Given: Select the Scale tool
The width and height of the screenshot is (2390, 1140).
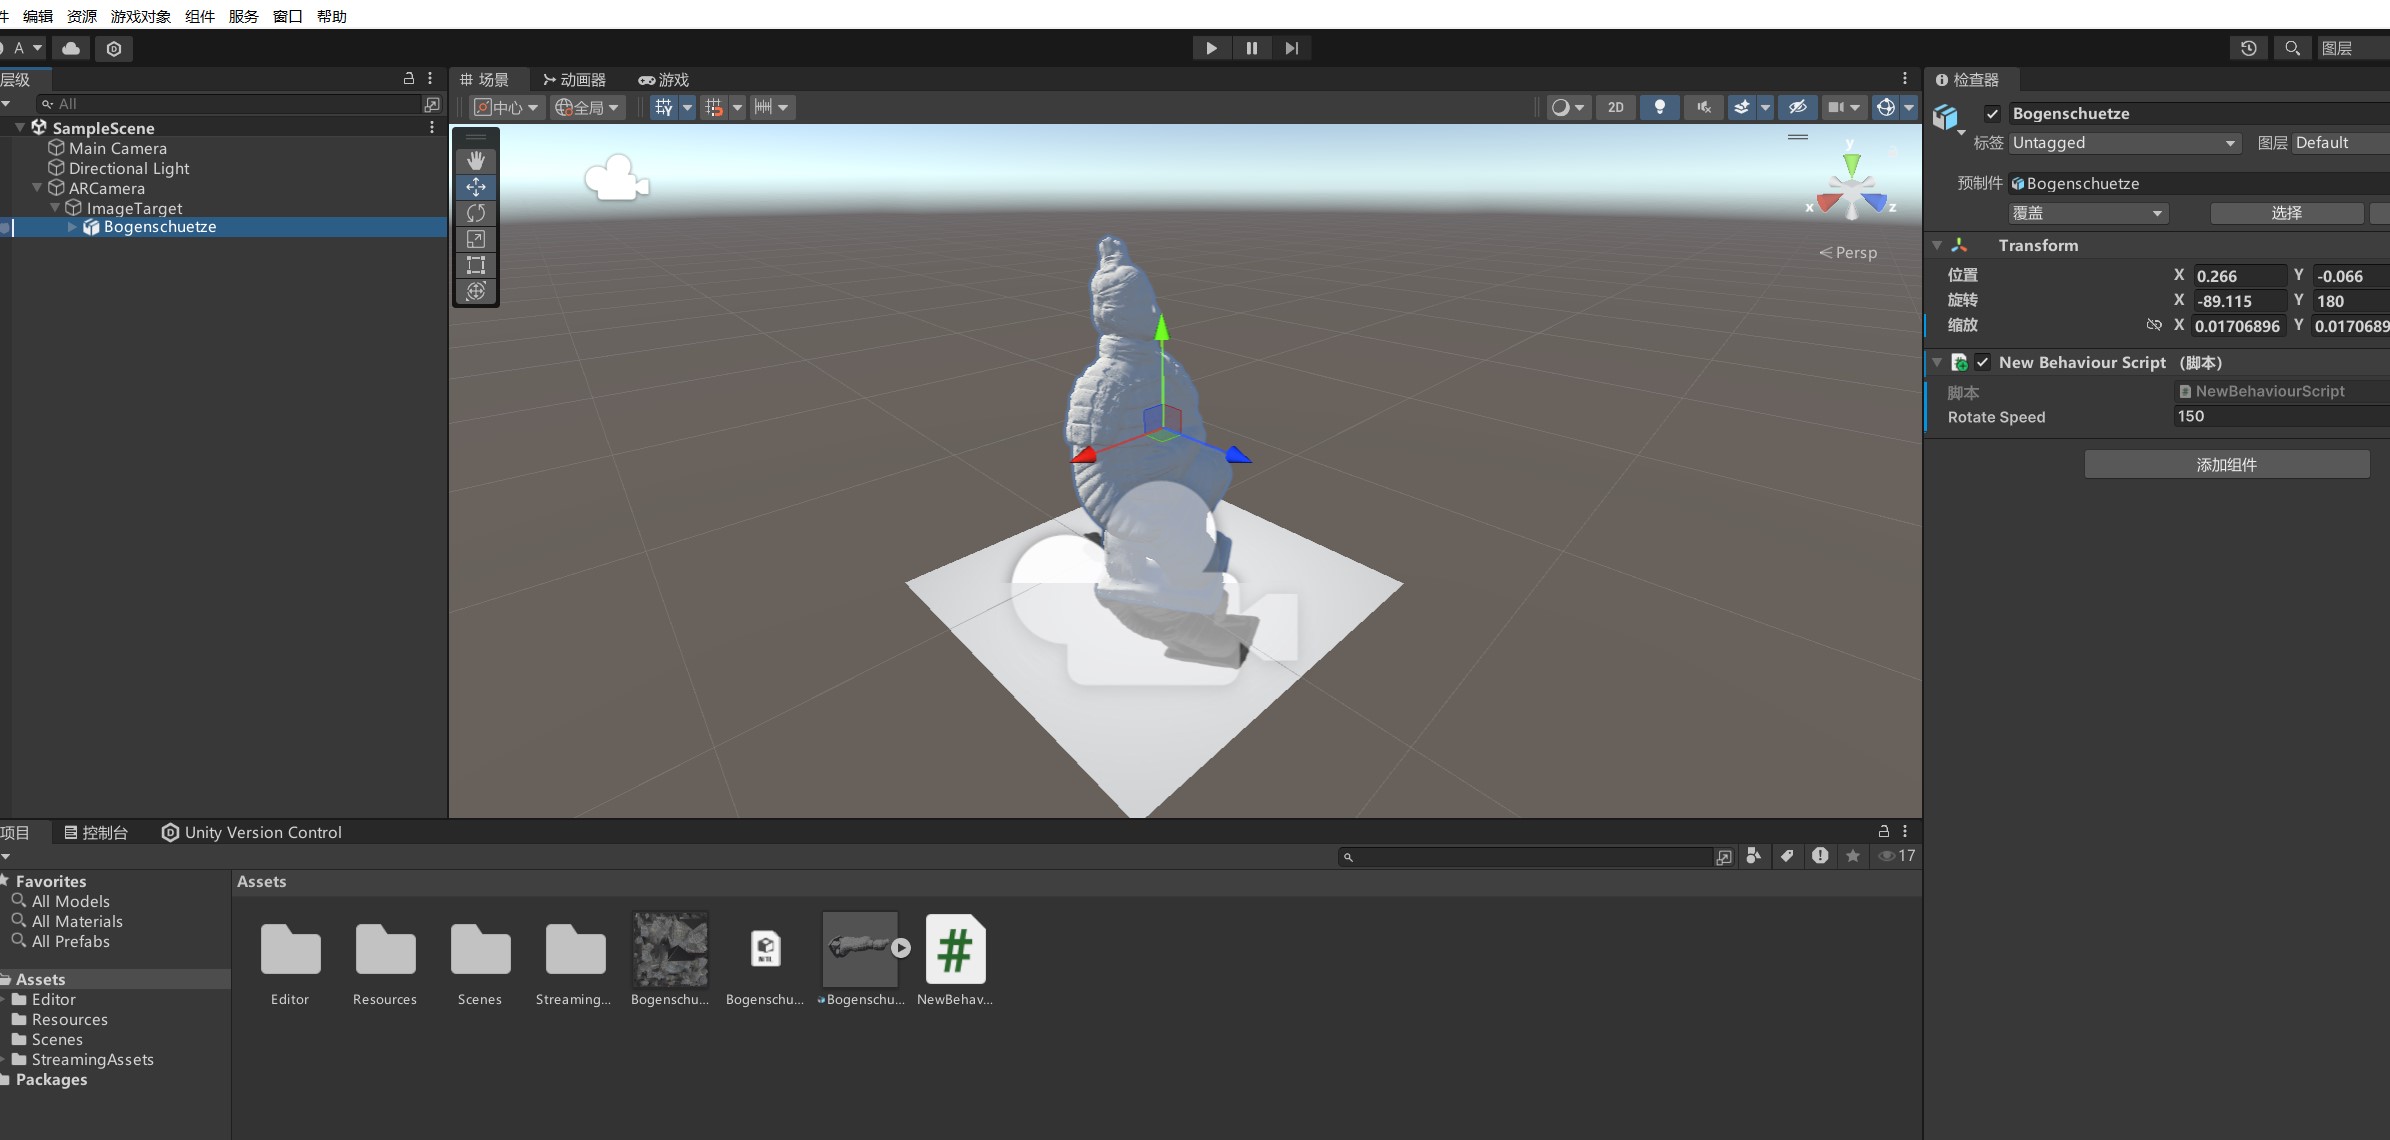Looking at the screenshot, I should pos(476,239).
